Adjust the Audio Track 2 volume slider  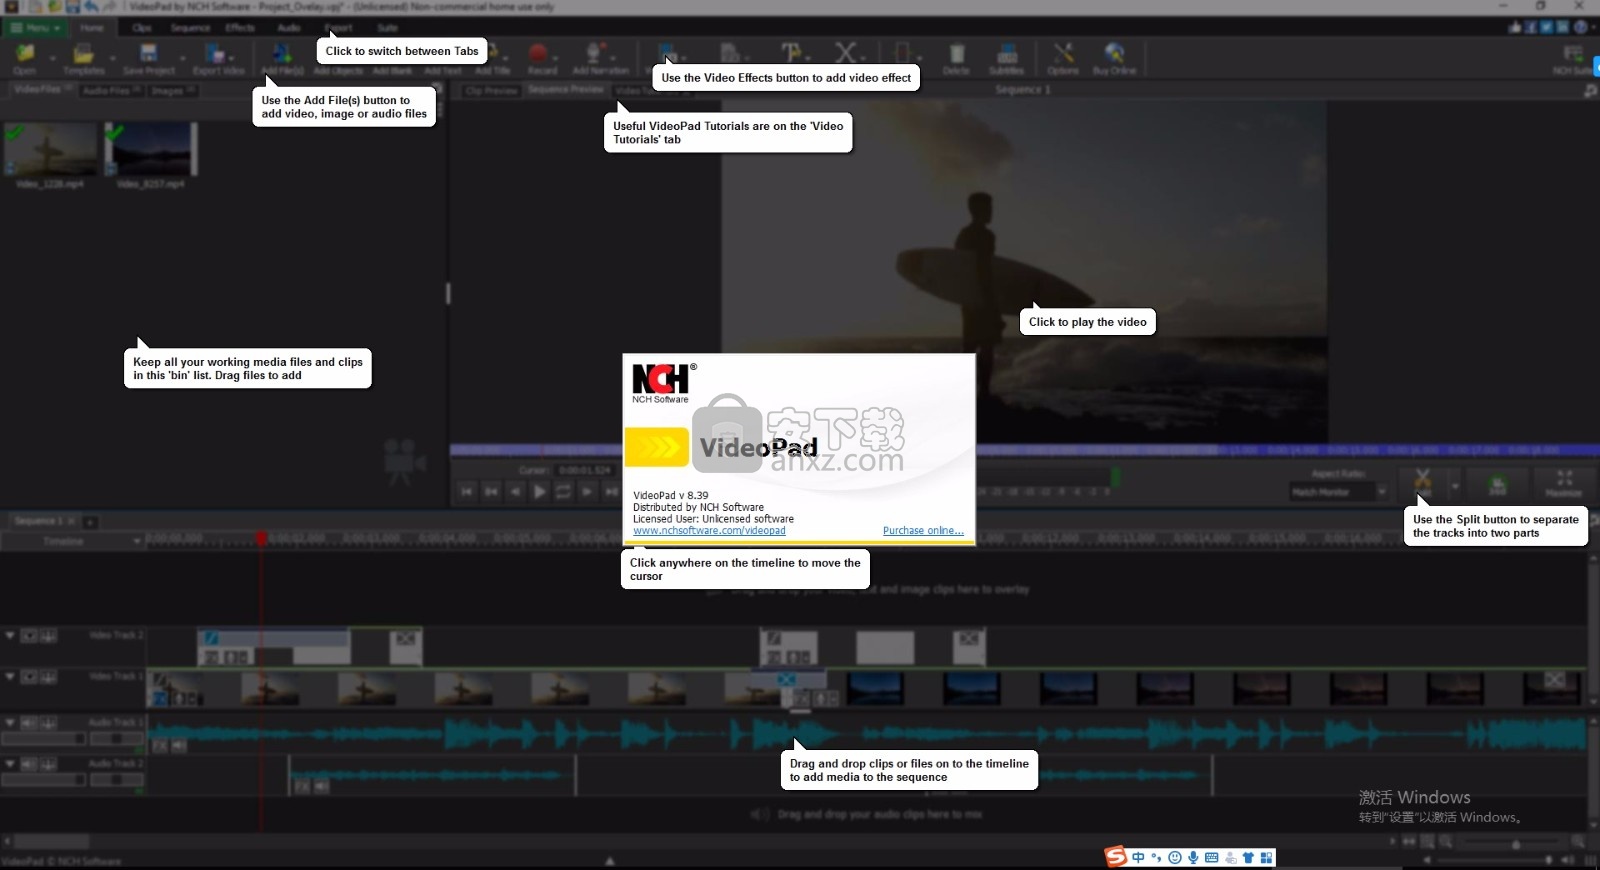pyautogui.click(x=42, y=780)
